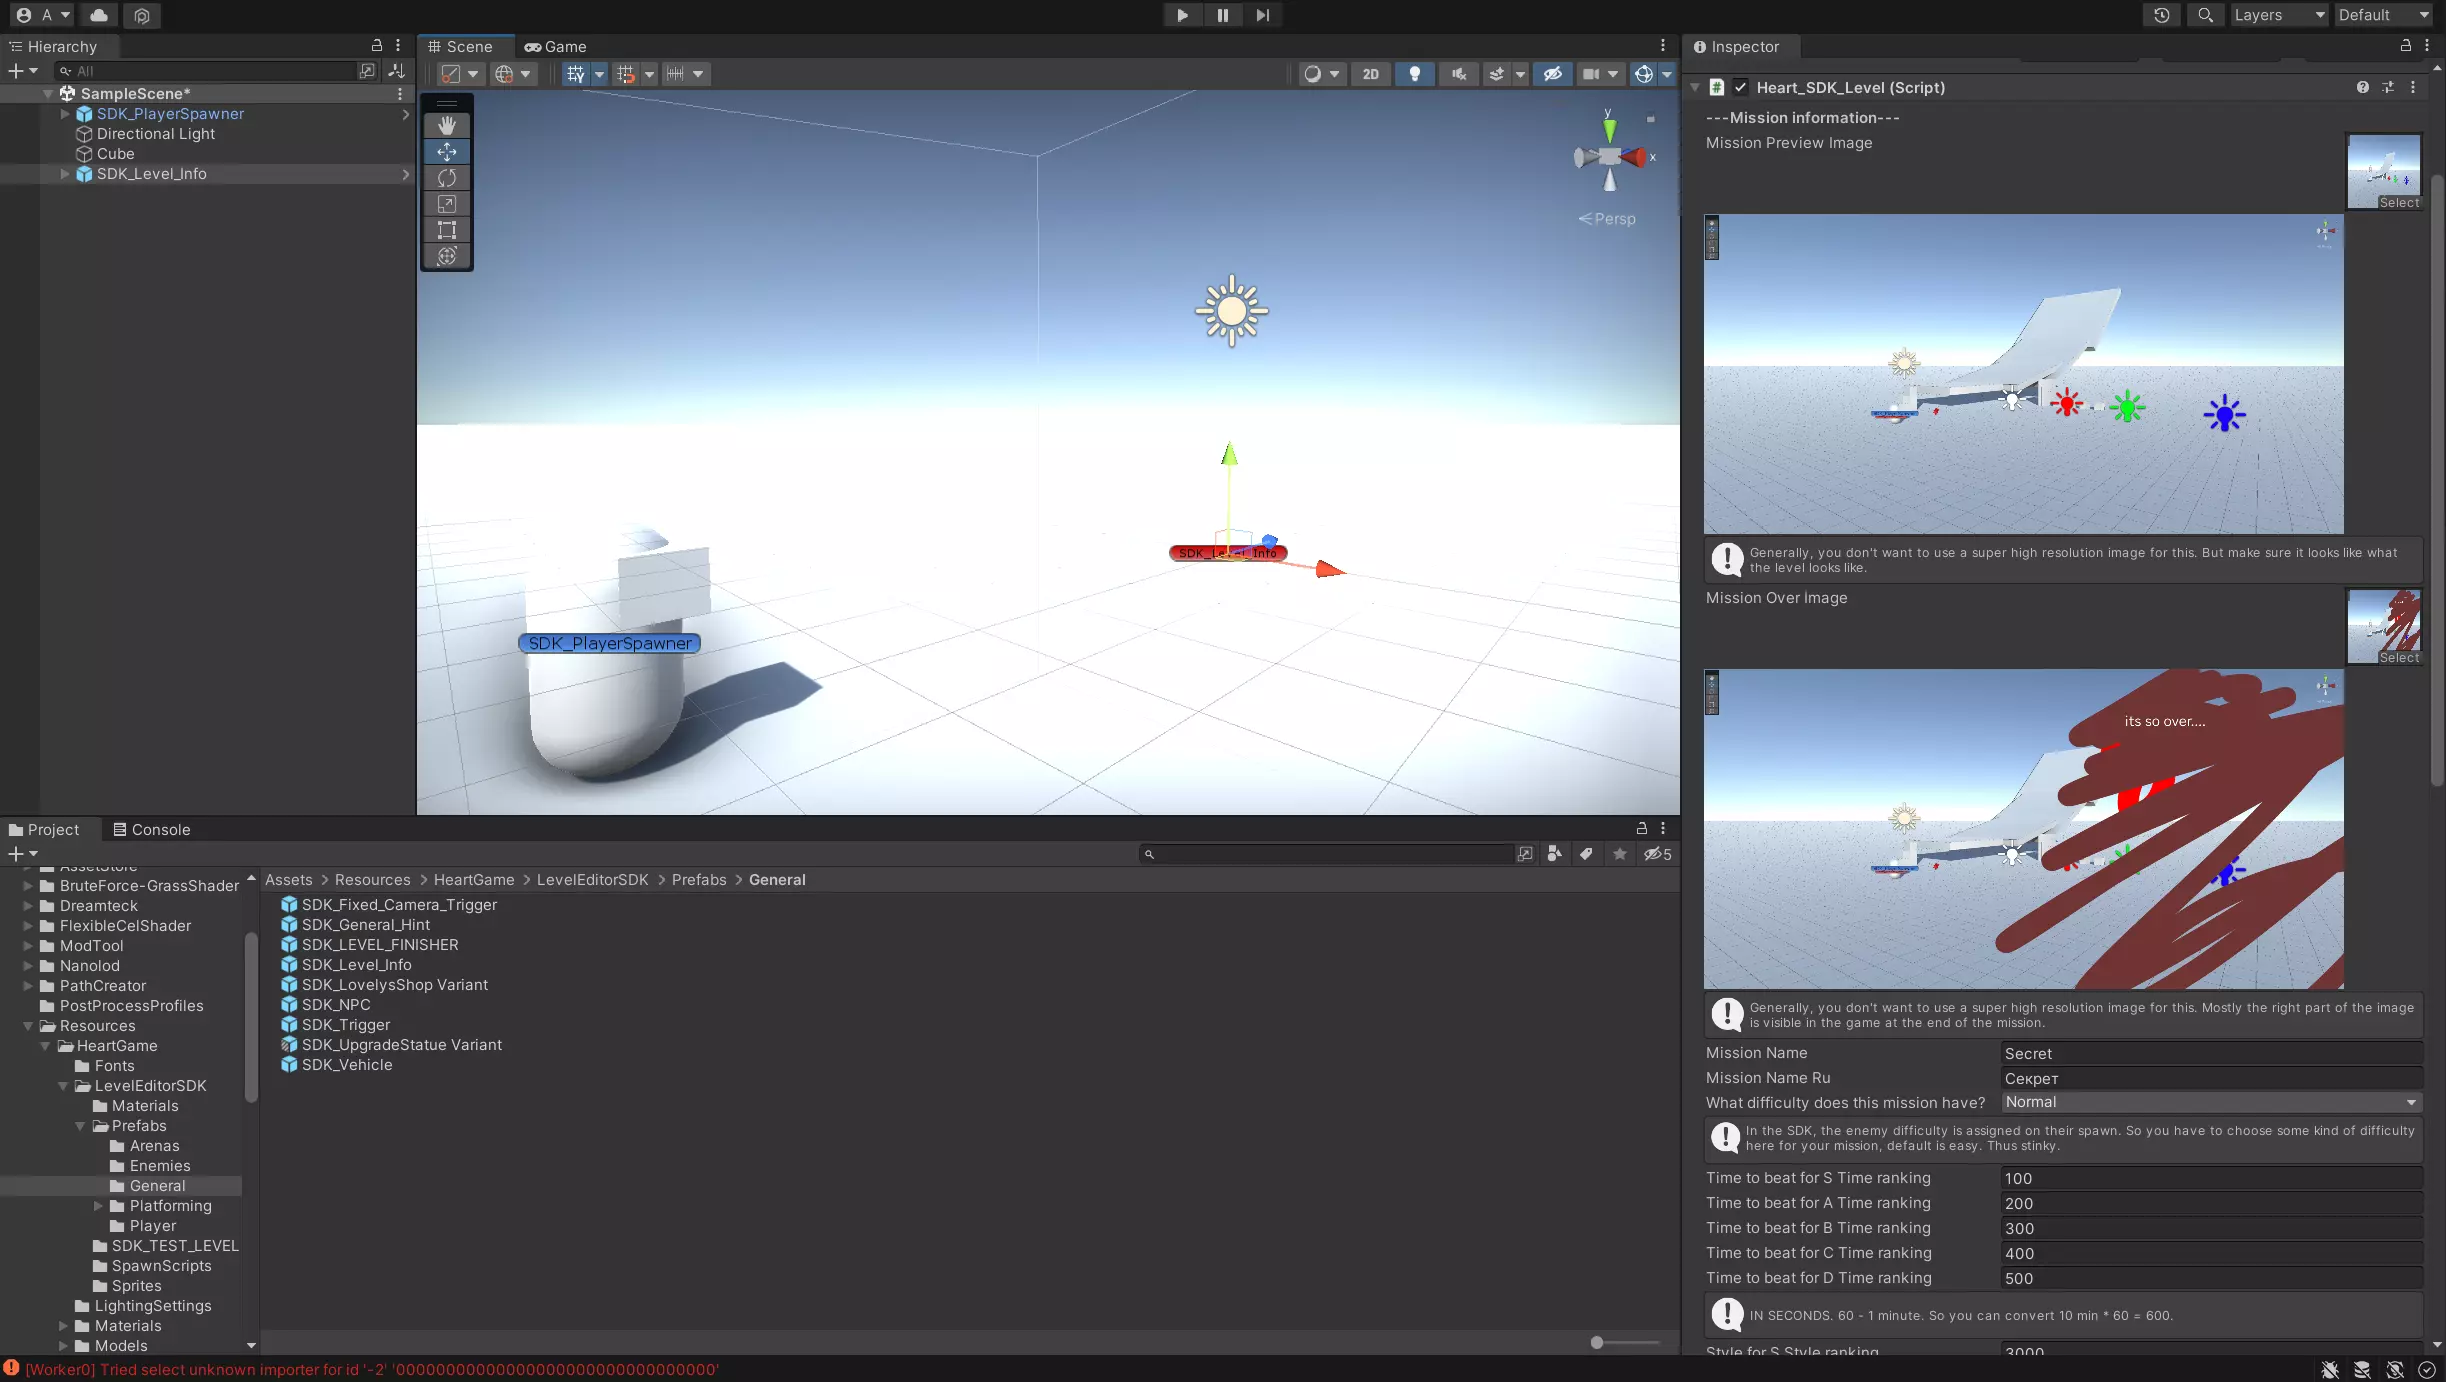Screen dimensions: 2446x1382
Task: Select the Hand view tool
Action: [x=447, y=125]
